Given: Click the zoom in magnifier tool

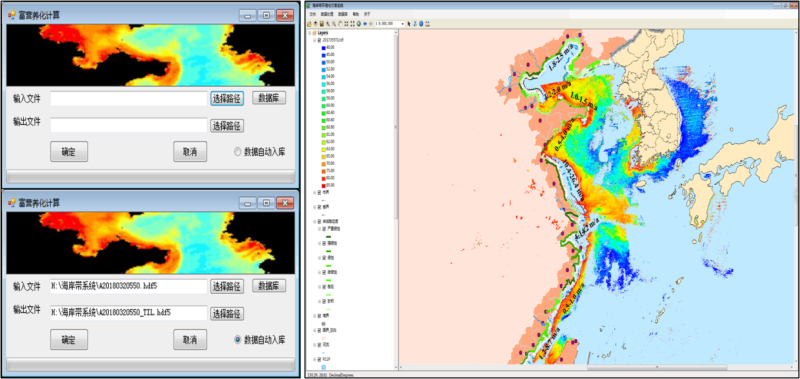Looking at the screenshot, I should (x=328, y=23).
